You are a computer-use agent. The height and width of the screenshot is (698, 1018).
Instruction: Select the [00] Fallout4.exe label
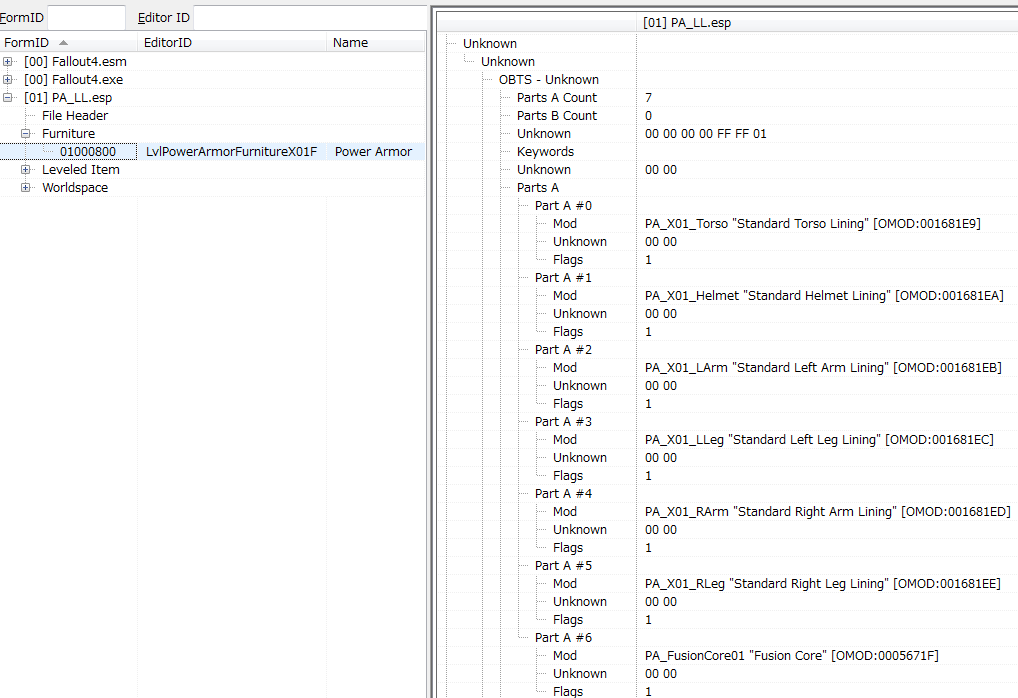[x=73, y=80]
